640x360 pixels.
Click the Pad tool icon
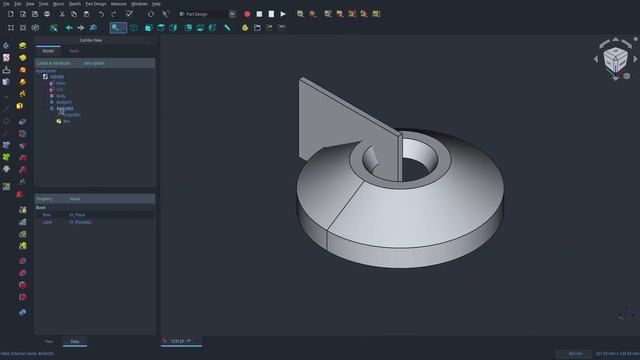(x=22, y=46)
